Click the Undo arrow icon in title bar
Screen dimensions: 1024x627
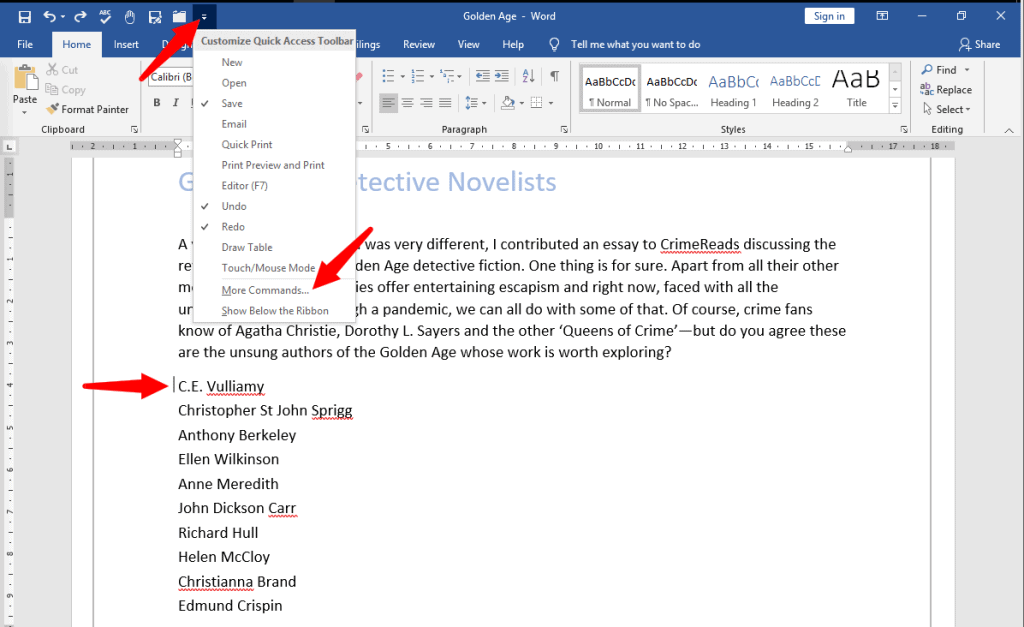point(50,16)
